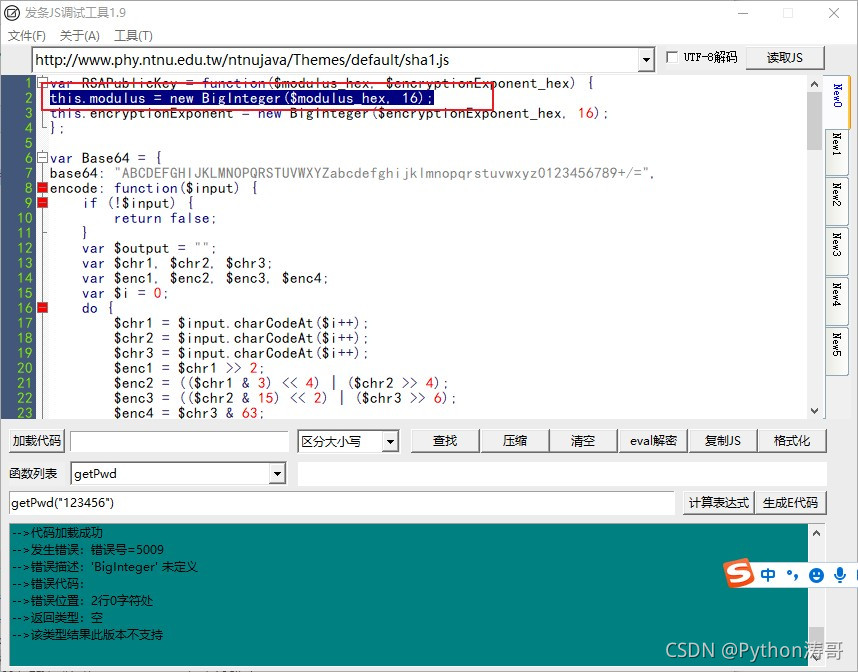Open the 工具(T) menu
The width and height of the screenshot is (858, 672).
coord(133,36)
